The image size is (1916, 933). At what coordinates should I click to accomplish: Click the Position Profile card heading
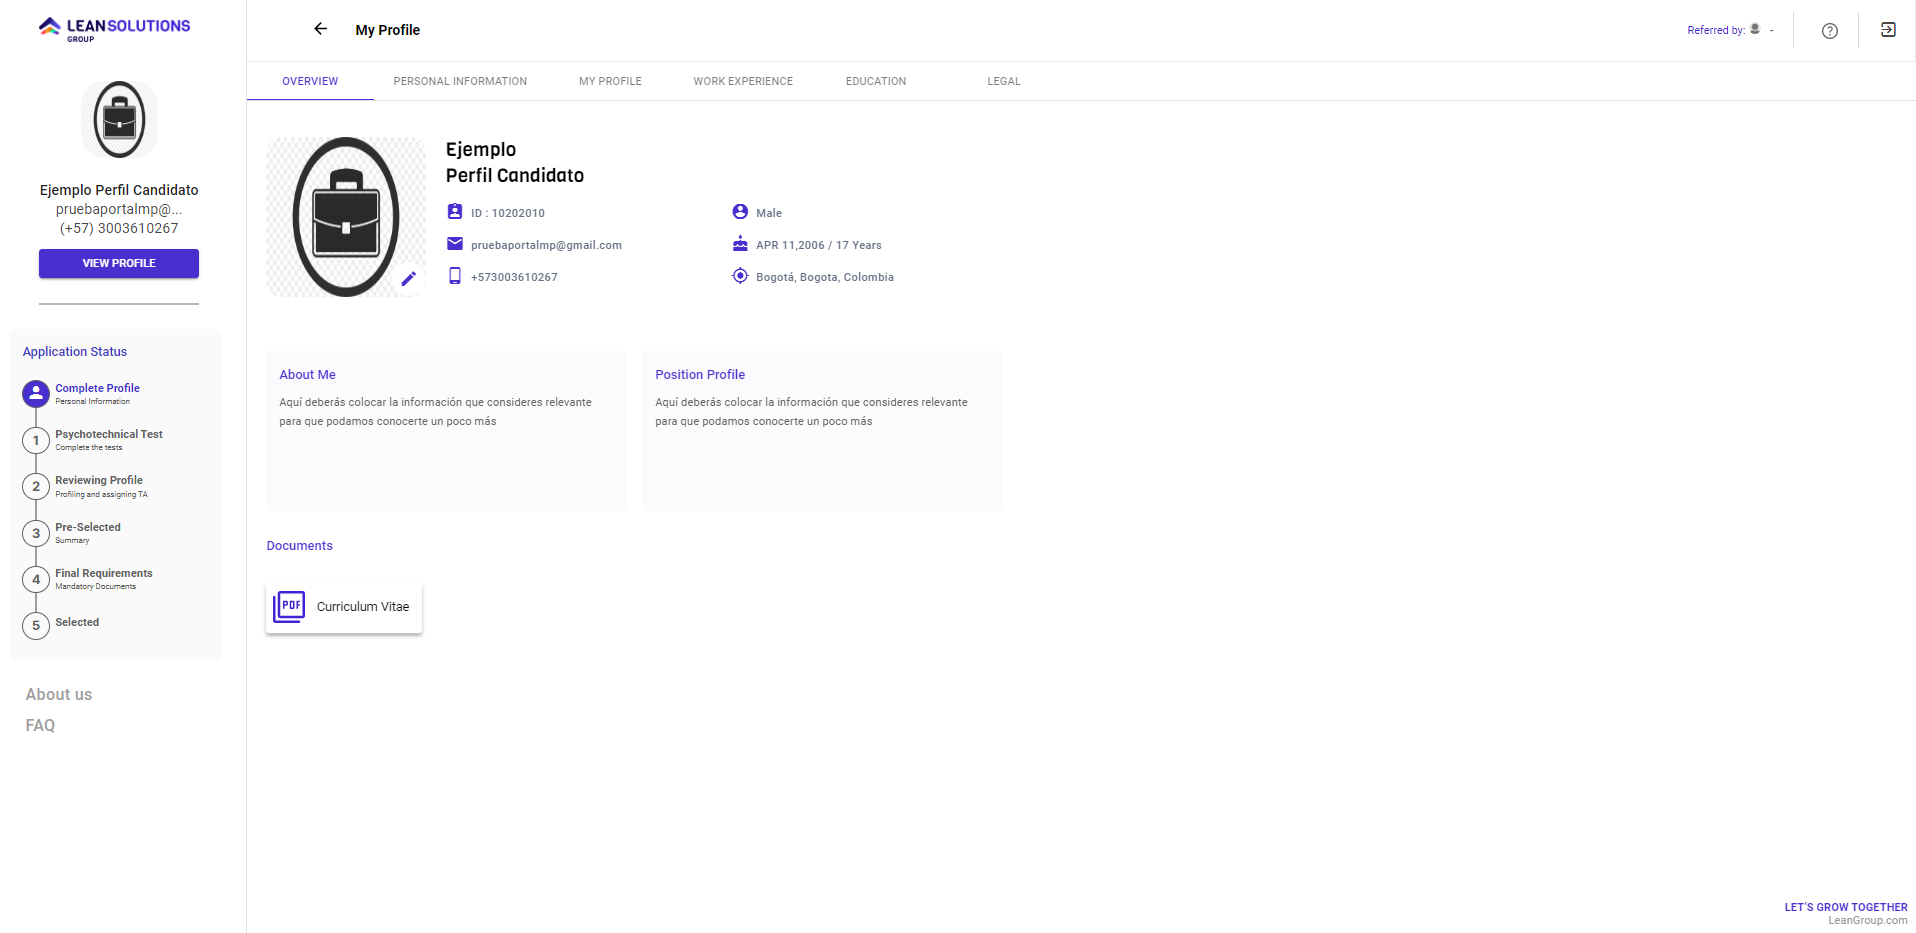pyautogui.click(x=700, y=374)
